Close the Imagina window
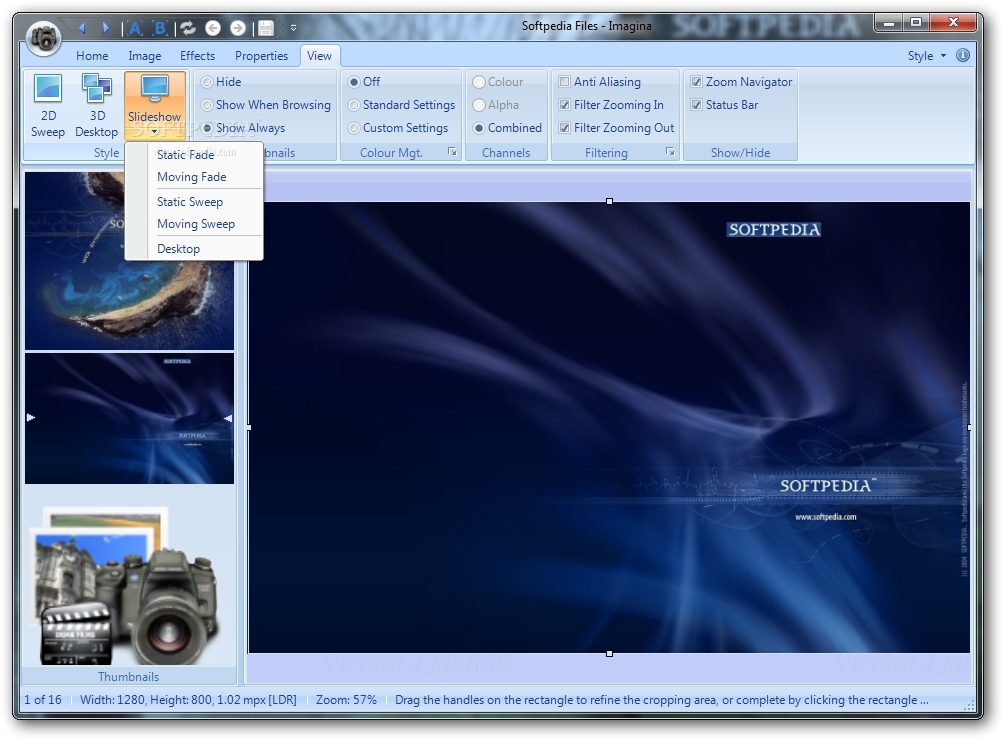Image resolution: width=1004 pixels, height=740 pixels. (953, 23)
